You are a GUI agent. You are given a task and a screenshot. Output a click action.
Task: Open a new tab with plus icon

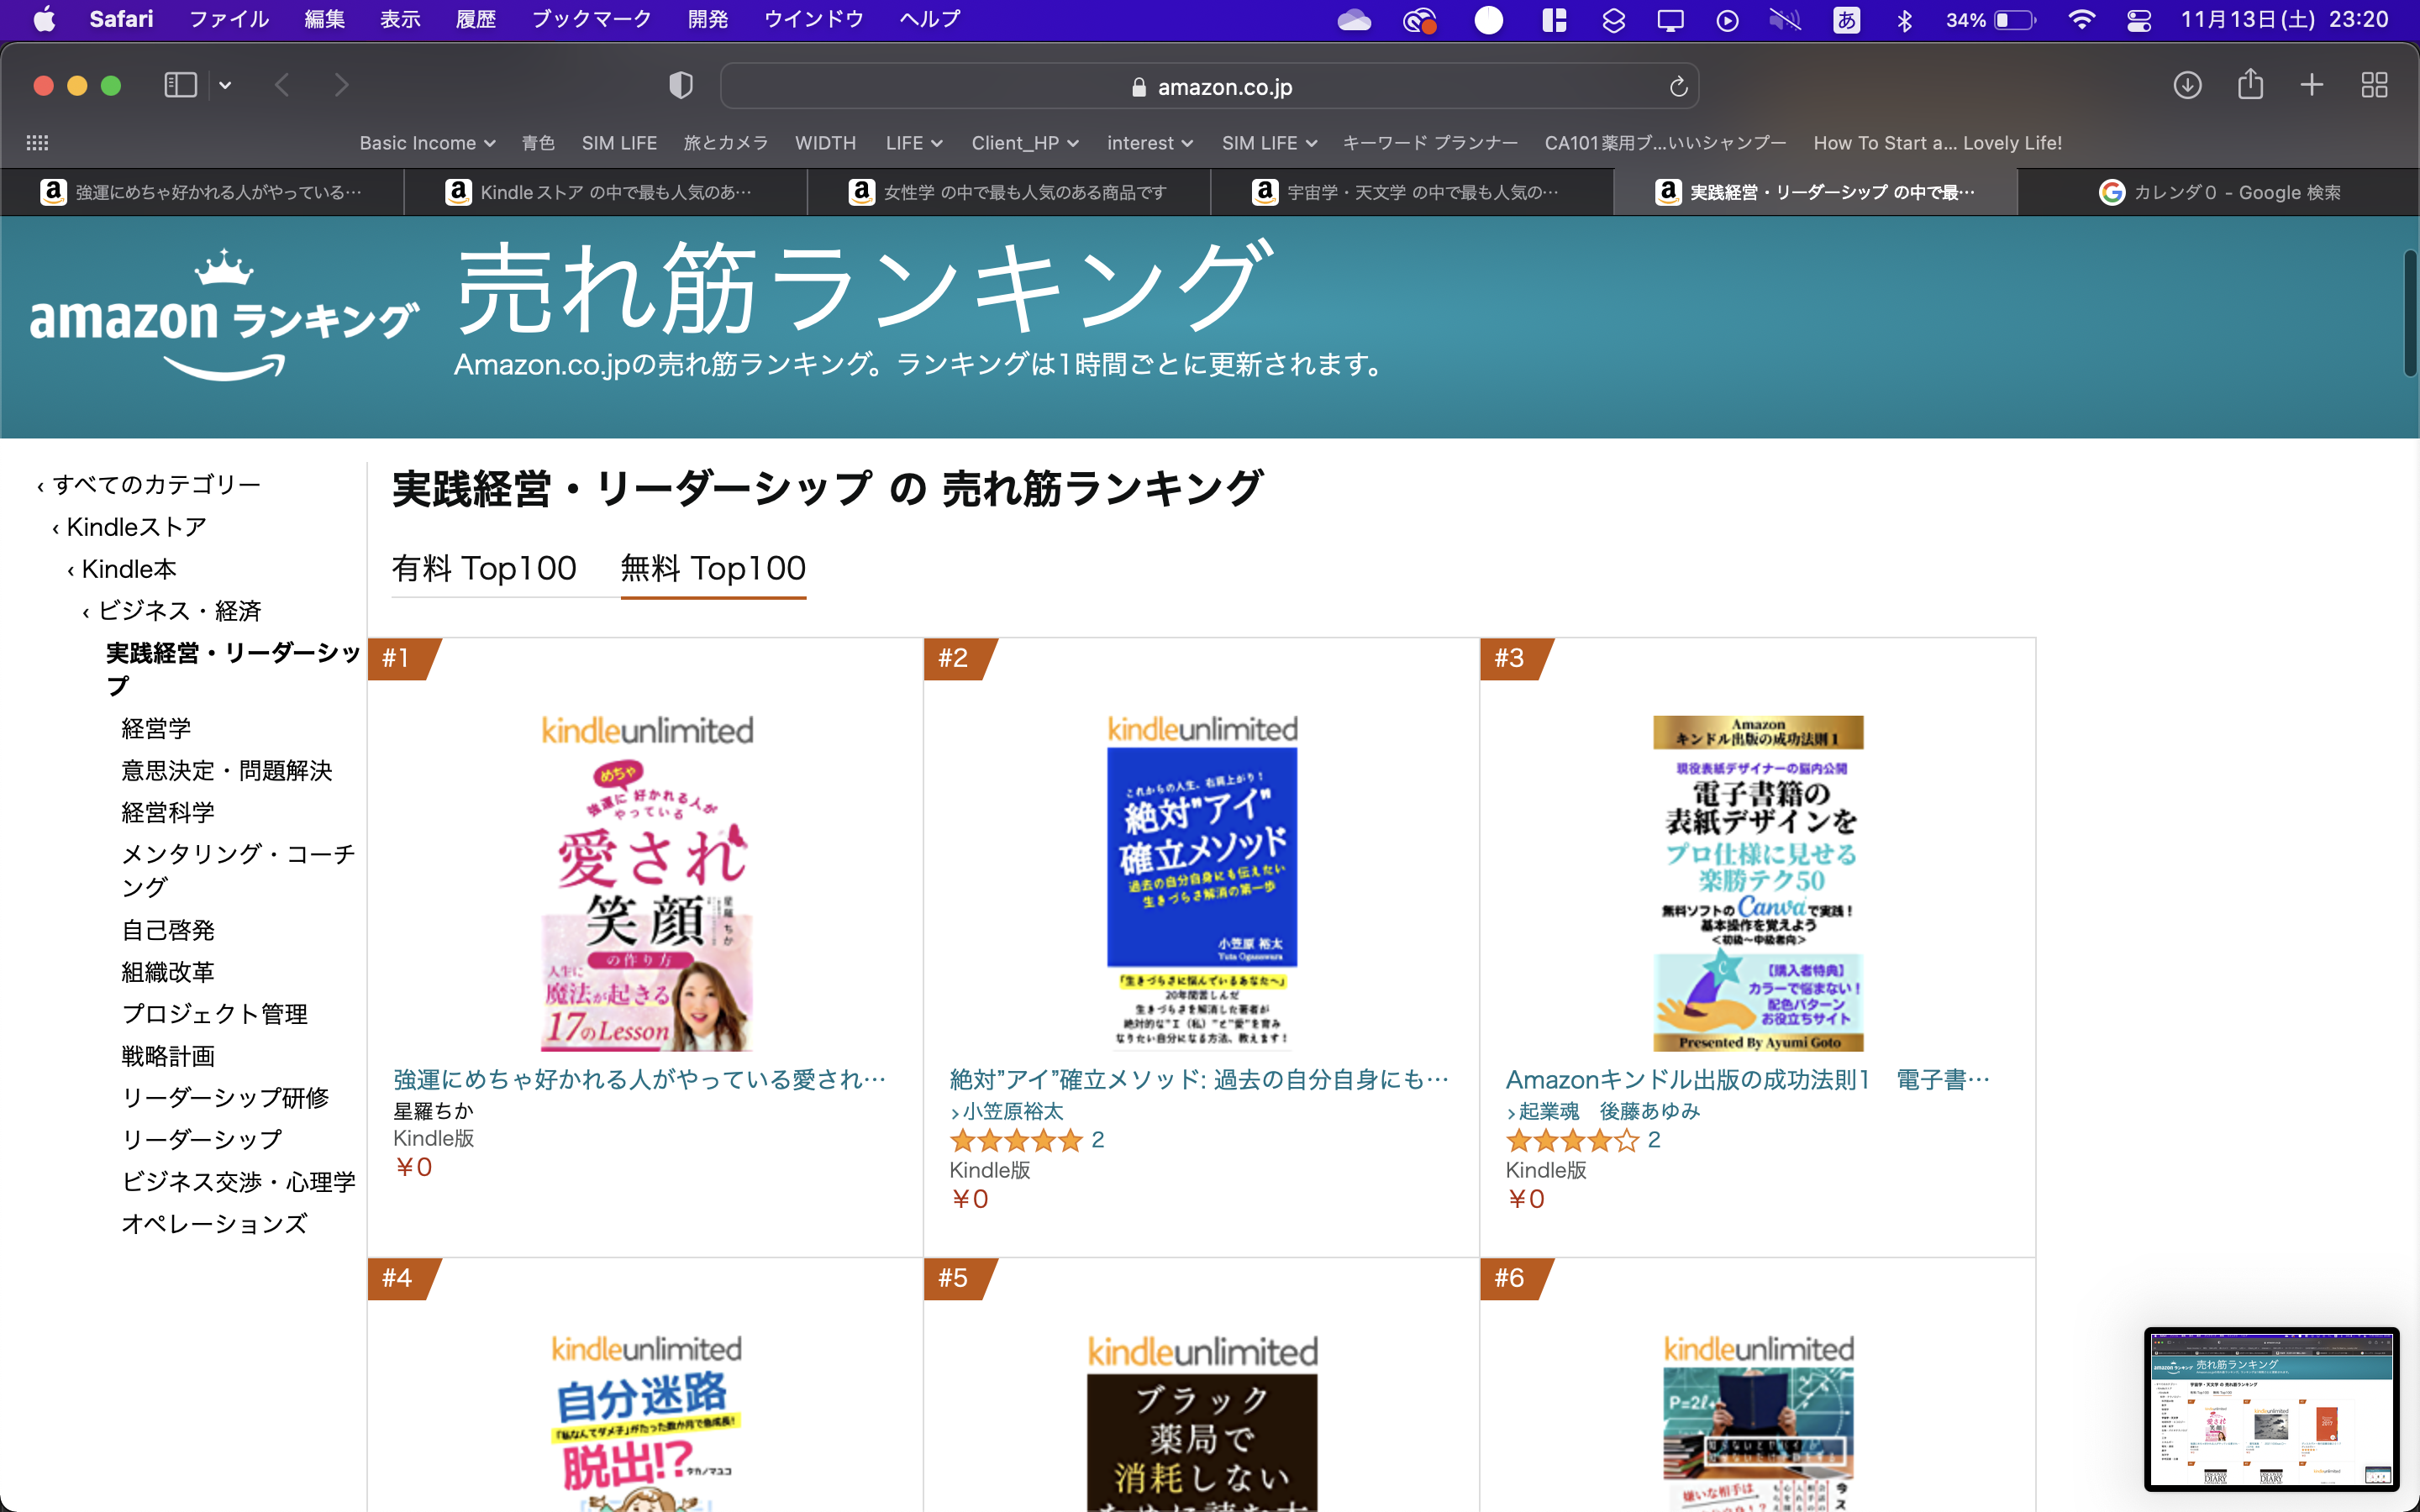tap(2312, 85)
